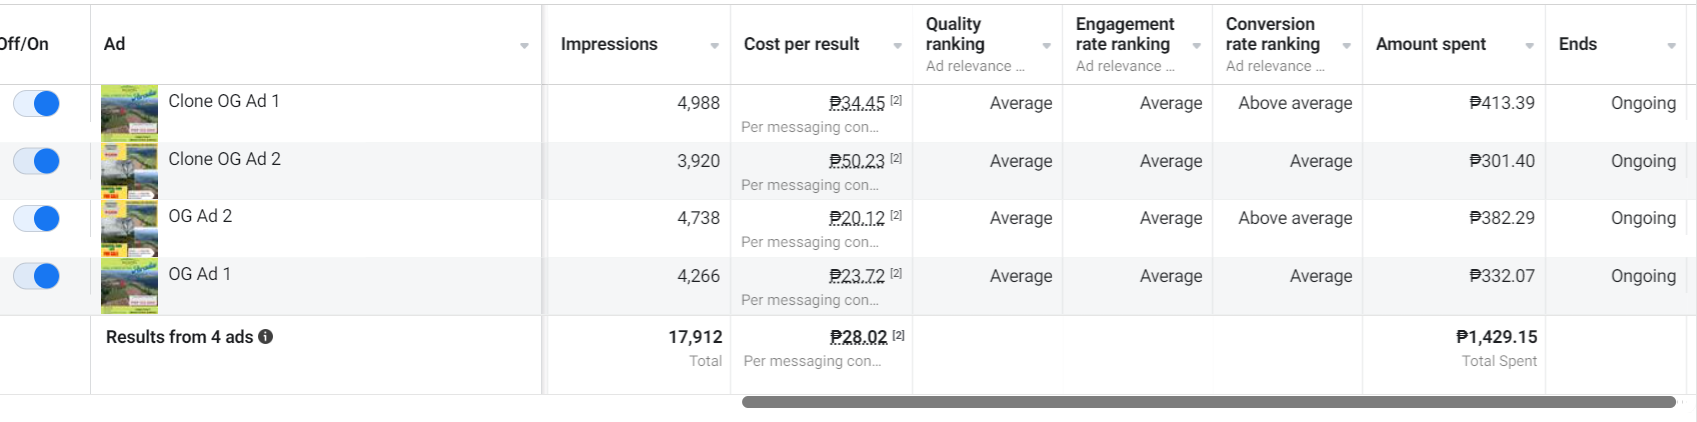1697x422 pixels.
Task: Click footnote [2] next to ₱28.02 total cost
Action: (898, 335)
